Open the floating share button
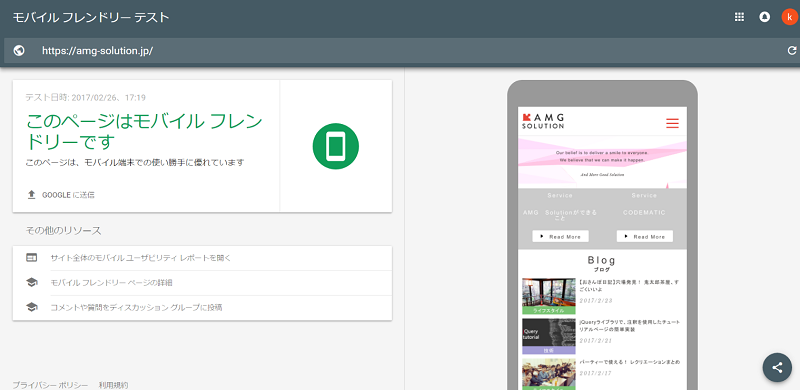 [x=777, y=367]
